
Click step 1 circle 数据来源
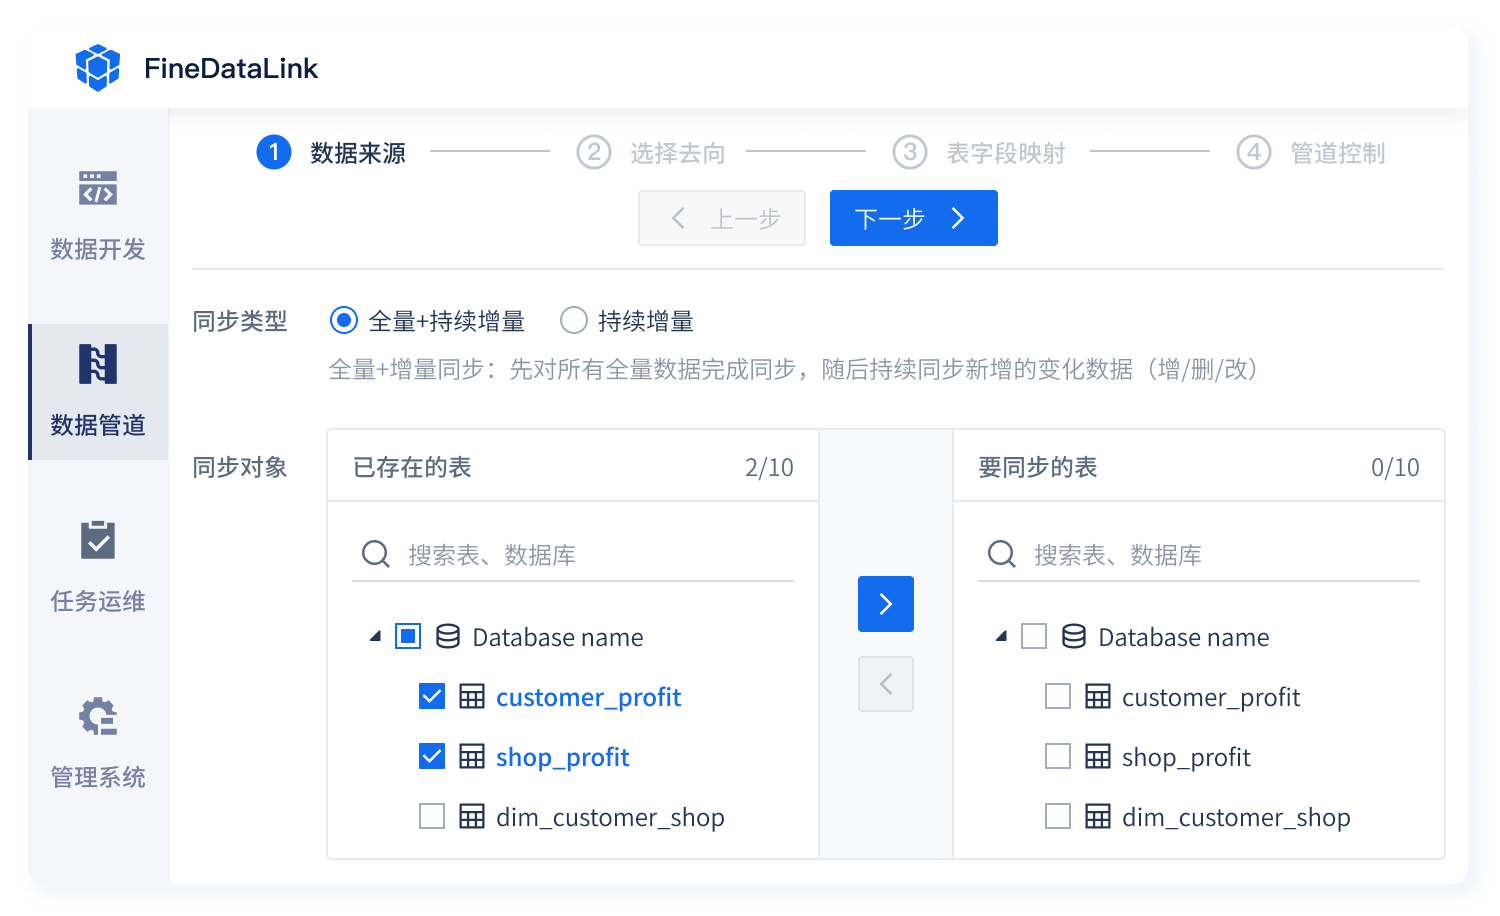(274, 153)
